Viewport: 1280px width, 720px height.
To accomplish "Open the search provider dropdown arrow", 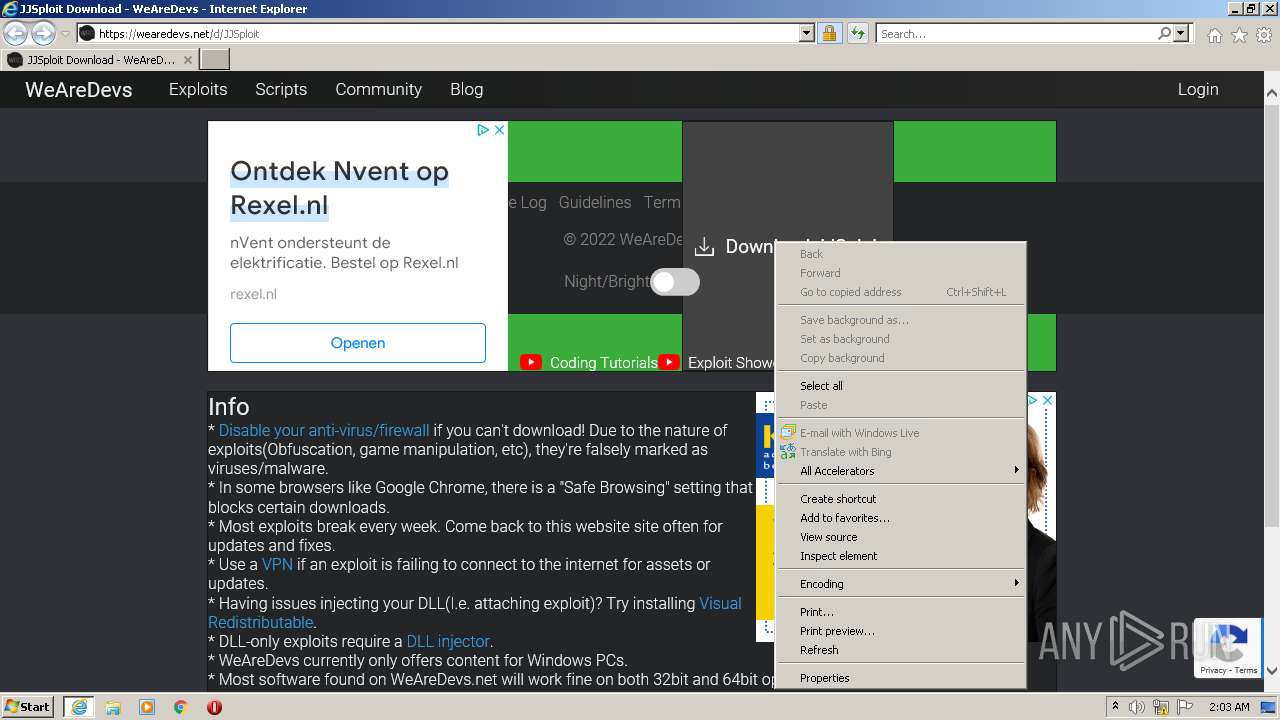I will tap(1181, 33).
